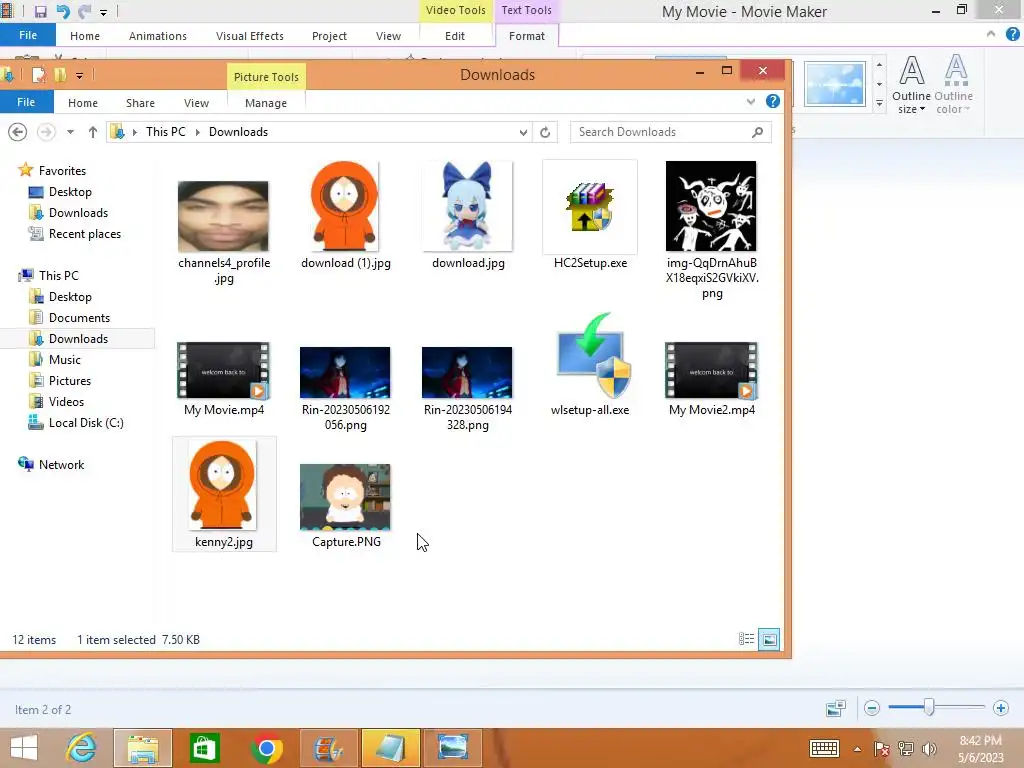
Task: Refresh the Downloads folder
Action: [545, 132]
